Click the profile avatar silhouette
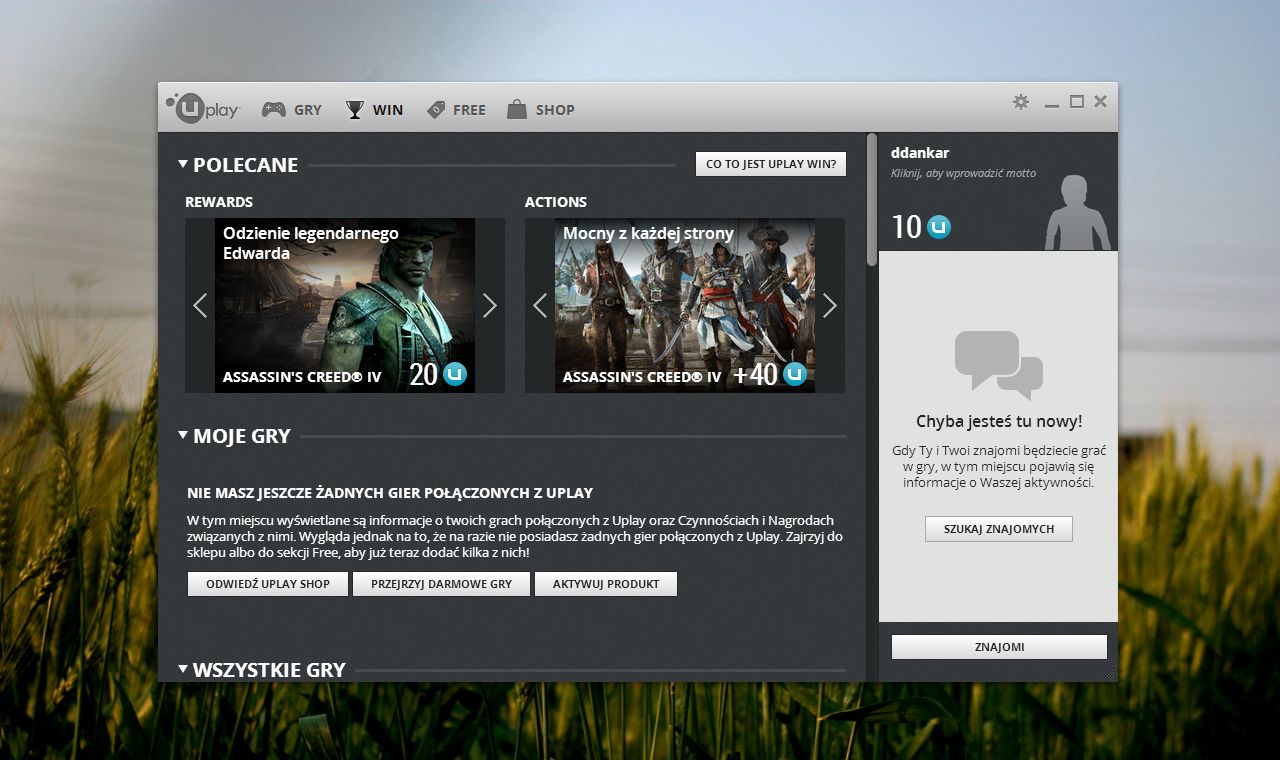 tap(1078, 212)
